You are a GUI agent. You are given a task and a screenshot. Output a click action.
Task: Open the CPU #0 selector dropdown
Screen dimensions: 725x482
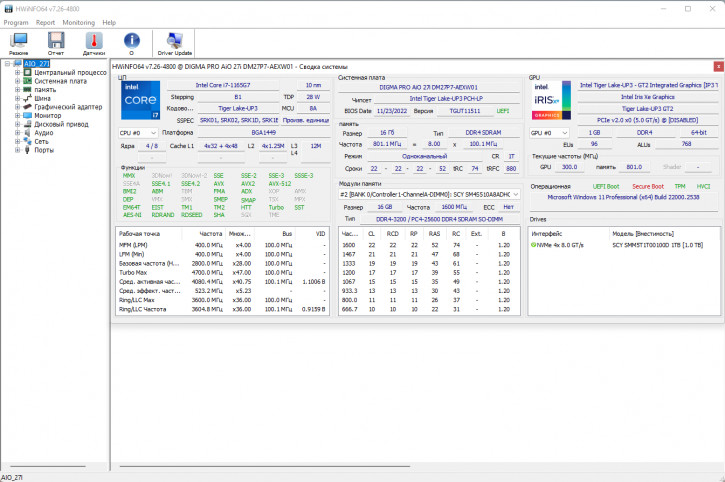click(138, 133)
